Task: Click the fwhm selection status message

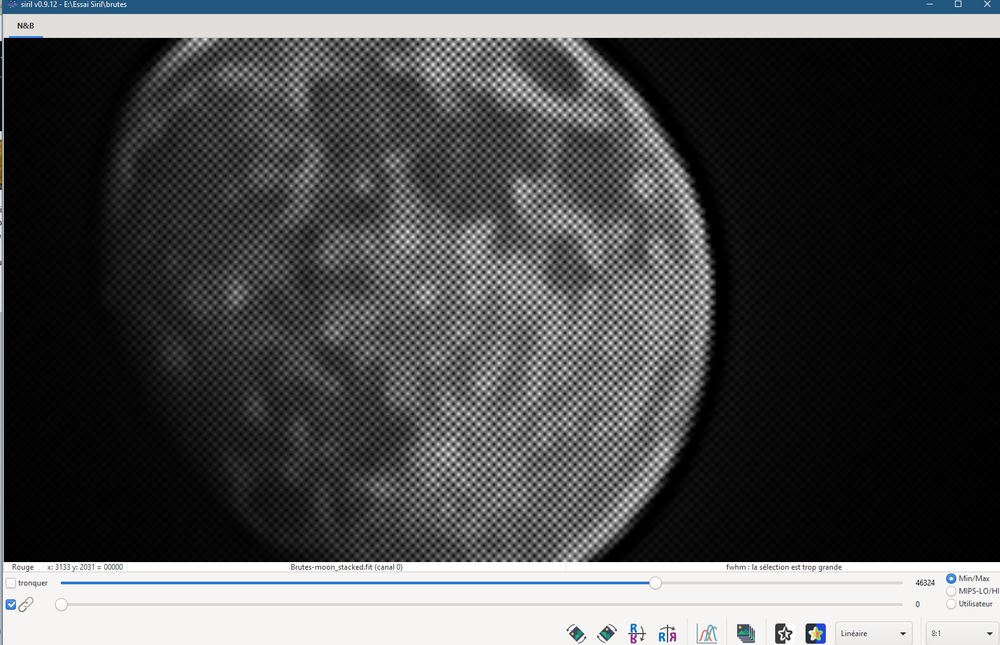Action: (784, 567)
